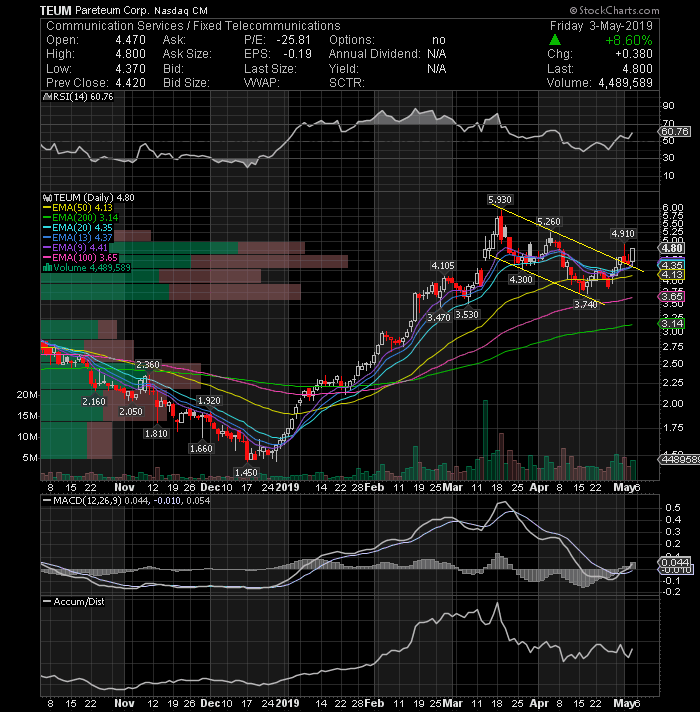Click the 4489589 volume axis tag
The width and height of the screenshot is (700, 712).
[x=679, y=460]
